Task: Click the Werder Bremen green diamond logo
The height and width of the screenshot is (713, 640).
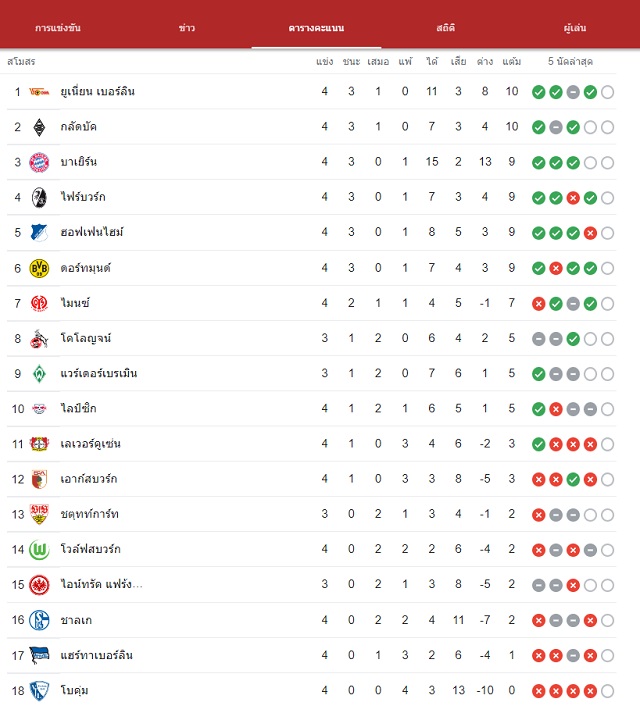Action: point(39,374)
